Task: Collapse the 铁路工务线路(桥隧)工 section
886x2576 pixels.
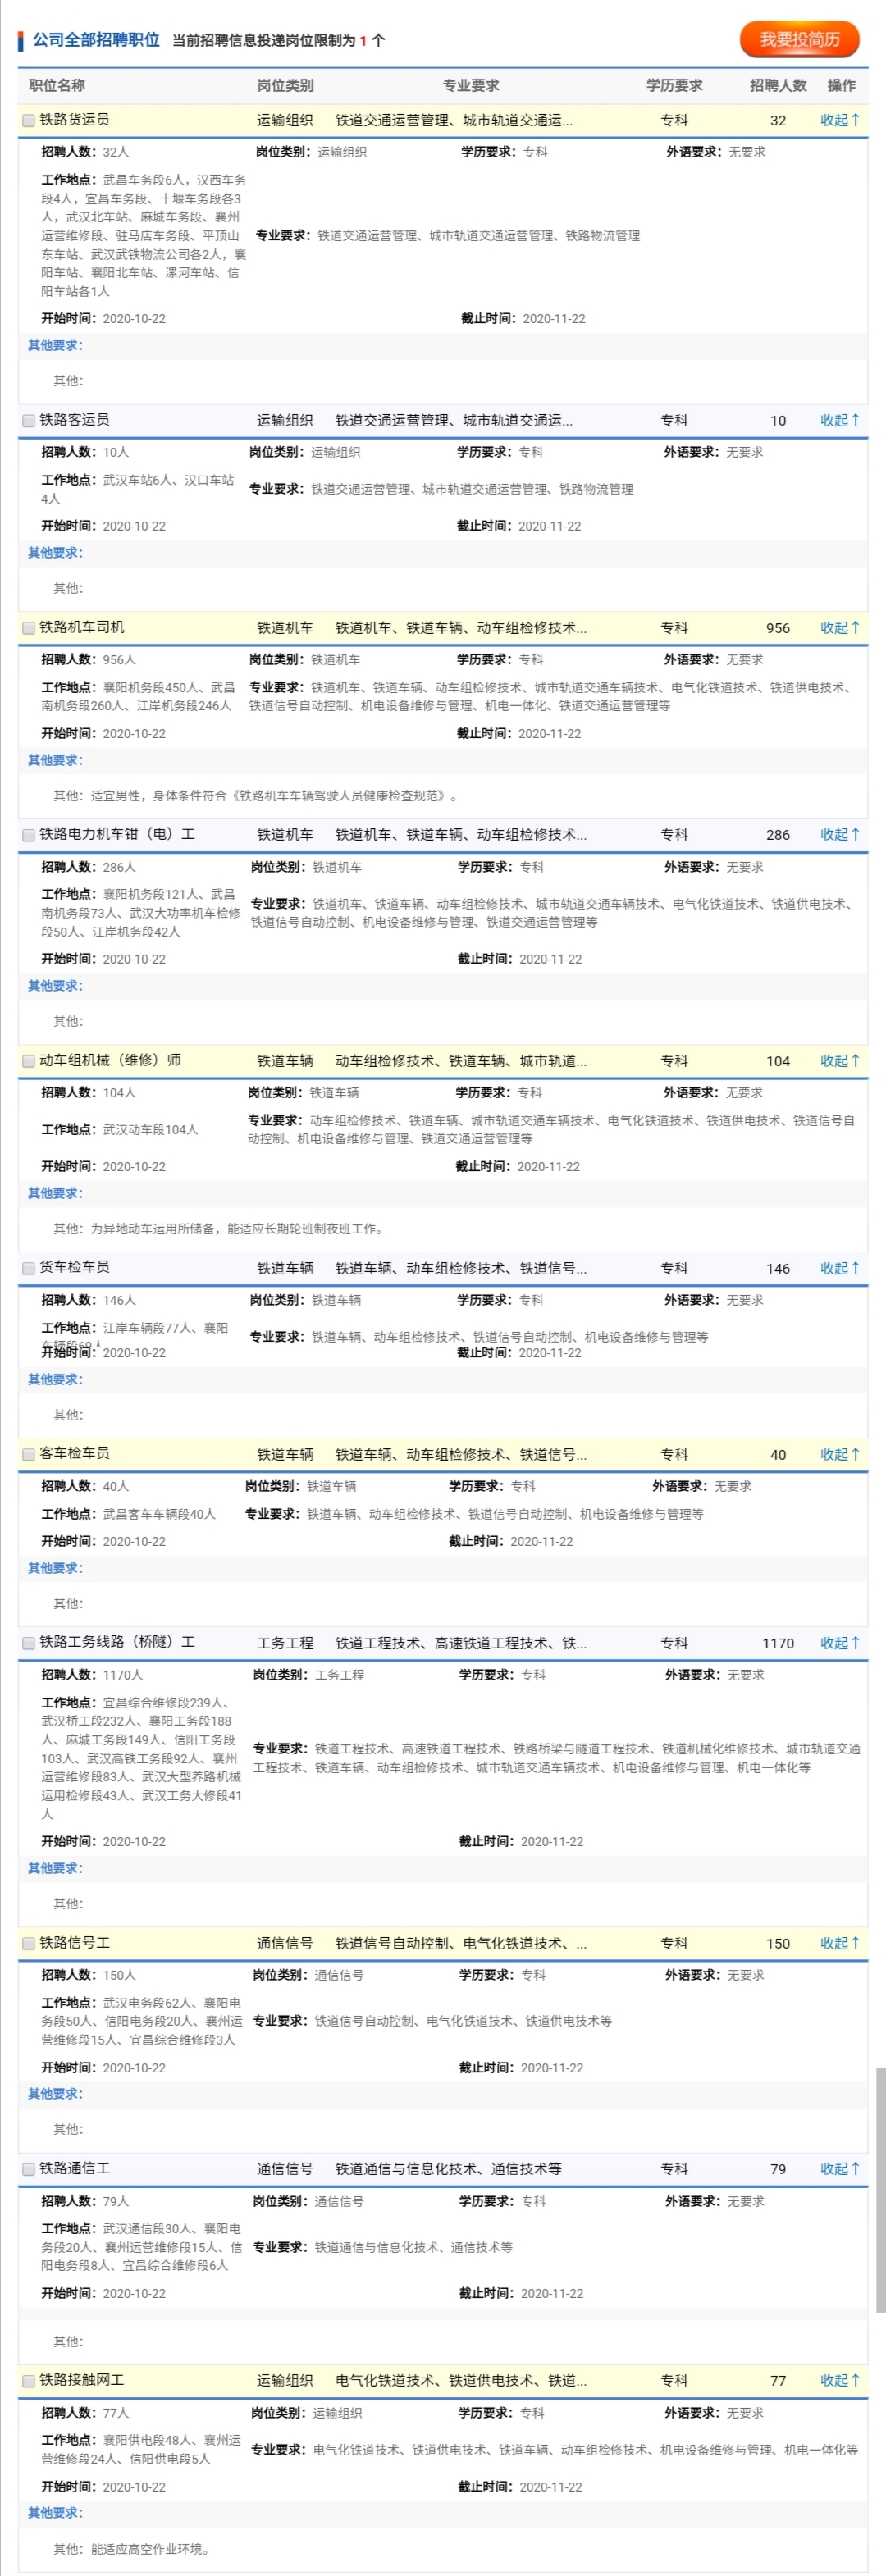Action: click(839, 1643)
